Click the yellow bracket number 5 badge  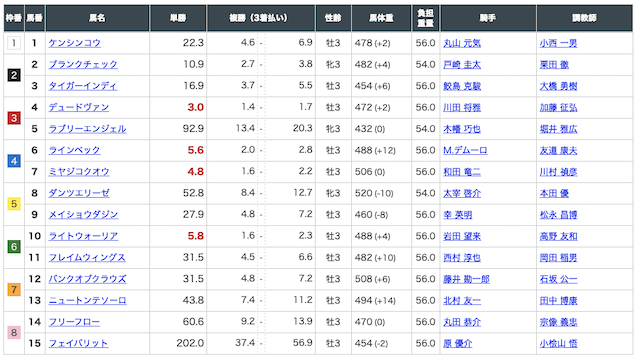pyautogui.click(x=14, y=204)
